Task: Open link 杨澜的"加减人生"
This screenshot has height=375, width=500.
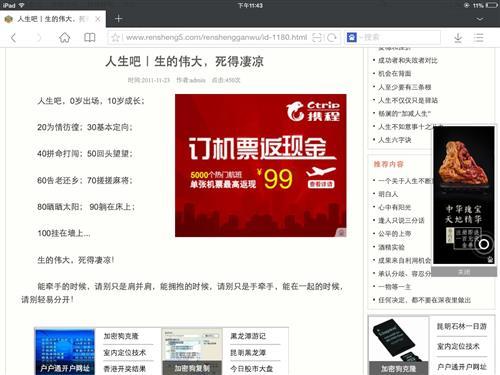Action: coord(404,114)
